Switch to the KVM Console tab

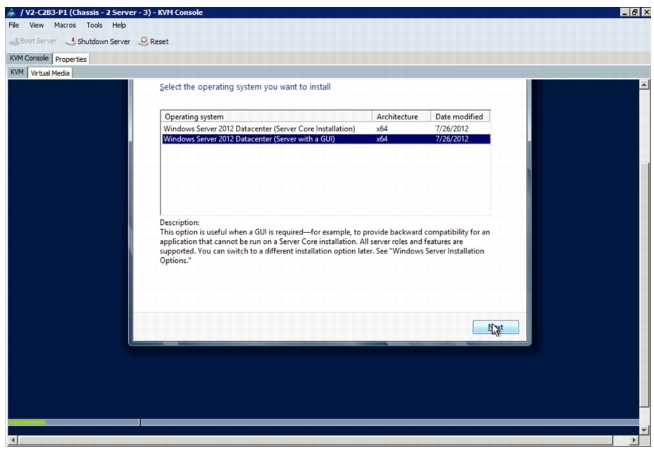tap(29, 58)
